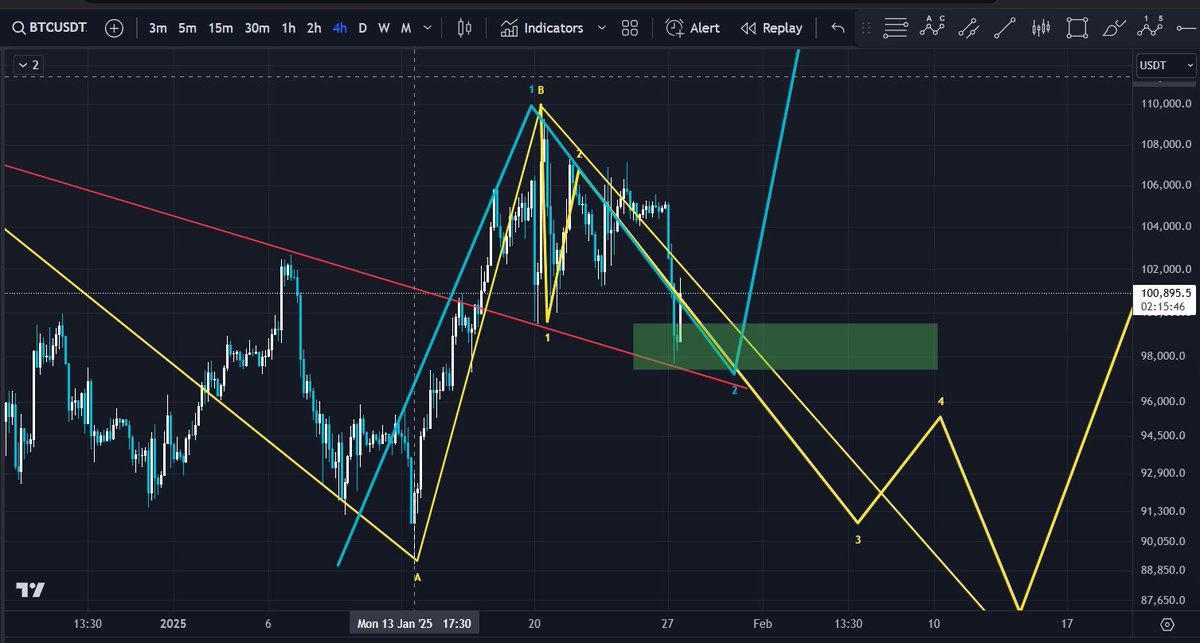Select the Rectangle drawing tool
This screenshot has width=1200, height=643.
click(1077, 27)
